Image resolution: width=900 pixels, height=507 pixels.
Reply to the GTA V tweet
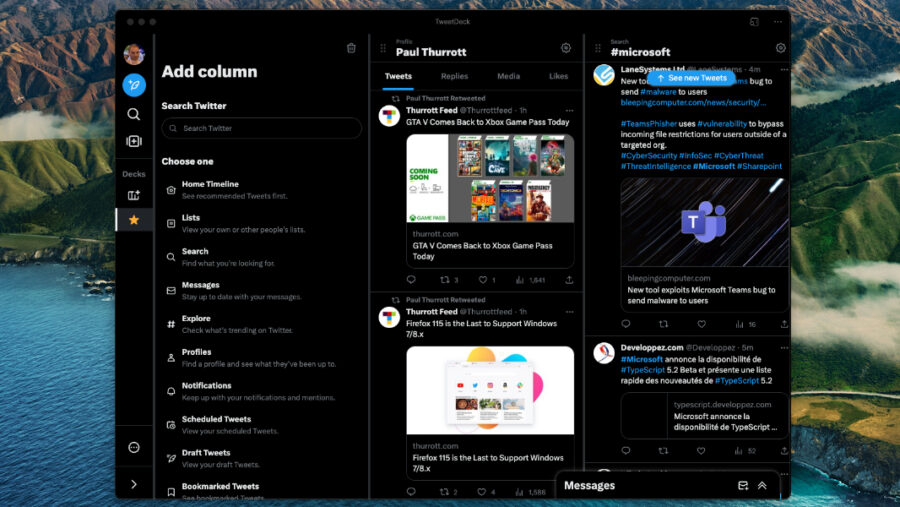tap(411, 280)
